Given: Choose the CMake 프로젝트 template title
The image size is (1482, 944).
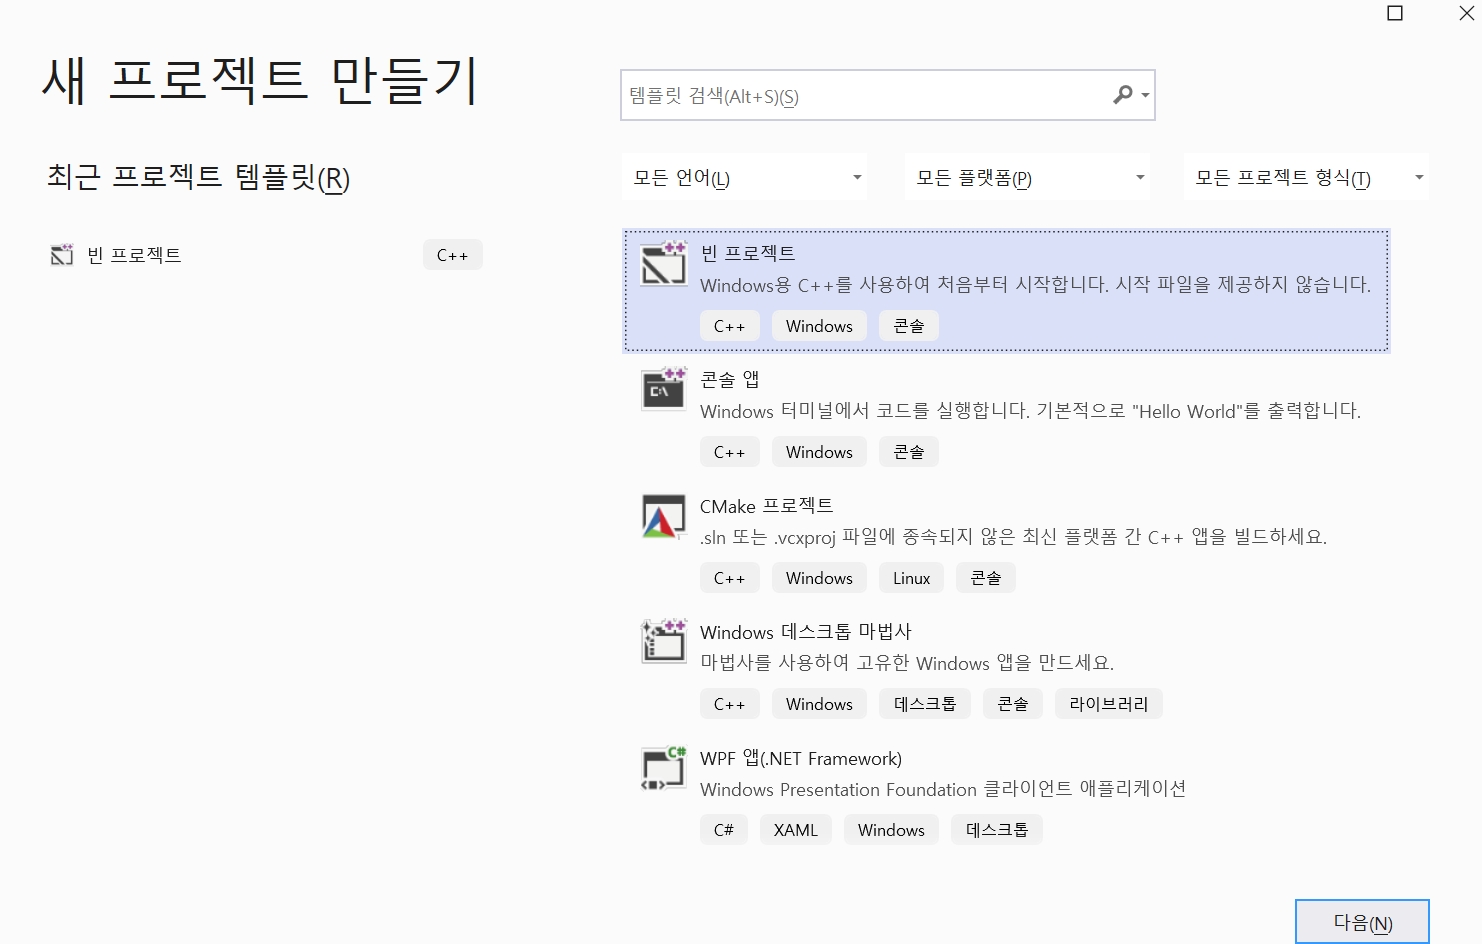Looking at the screenshot, I should pos(766,506).
